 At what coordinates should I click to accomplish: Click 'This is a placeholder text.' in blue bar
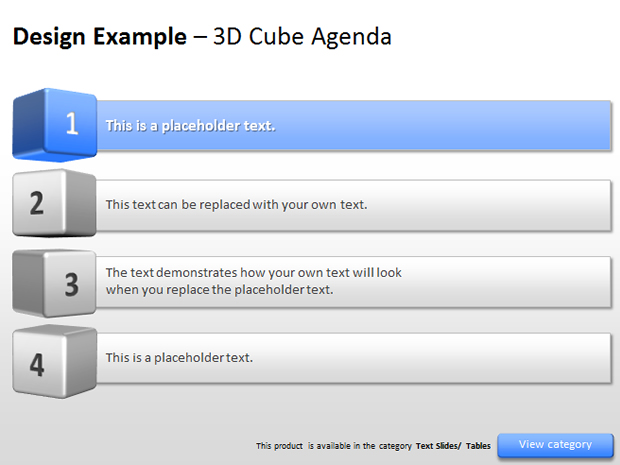[x=190, y=126]
